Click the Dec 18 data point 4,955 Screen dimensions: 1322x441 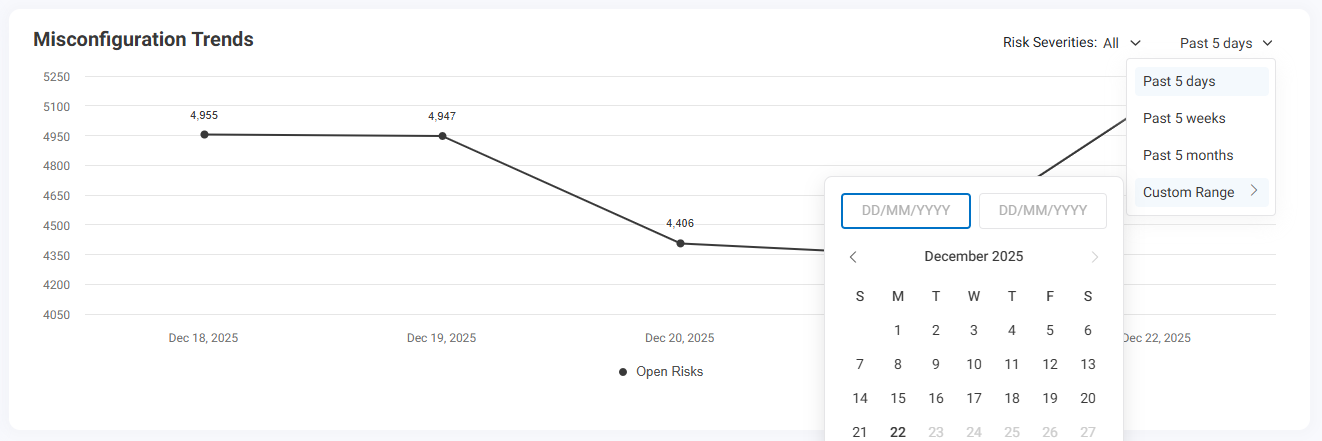(x=204, y=134)
